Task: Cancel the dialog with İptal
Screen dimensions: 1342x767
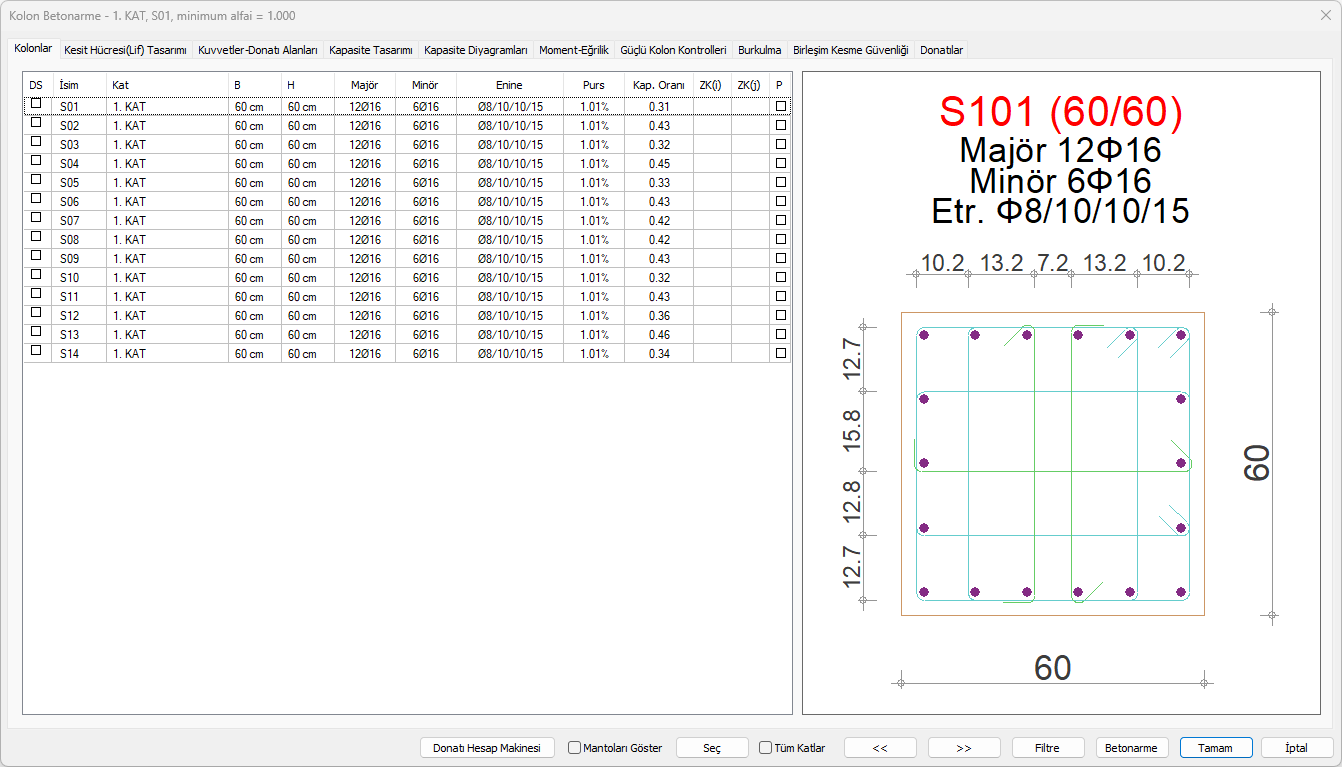Action: [1297, 748]
